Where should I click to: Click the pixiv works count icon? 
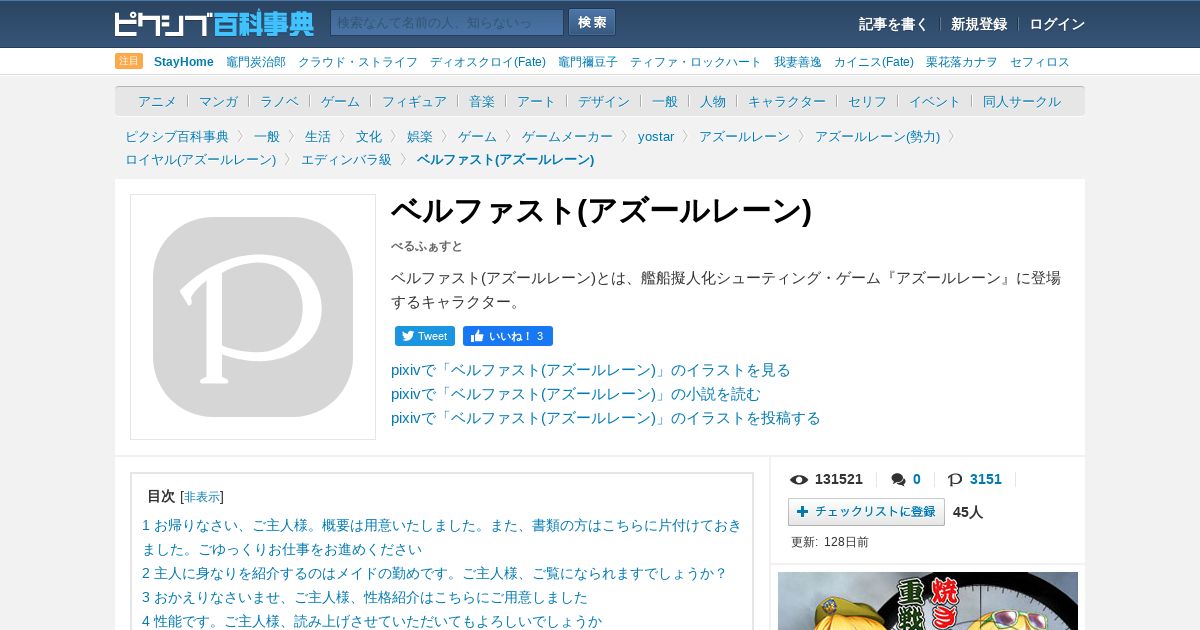tap(955, 479)
